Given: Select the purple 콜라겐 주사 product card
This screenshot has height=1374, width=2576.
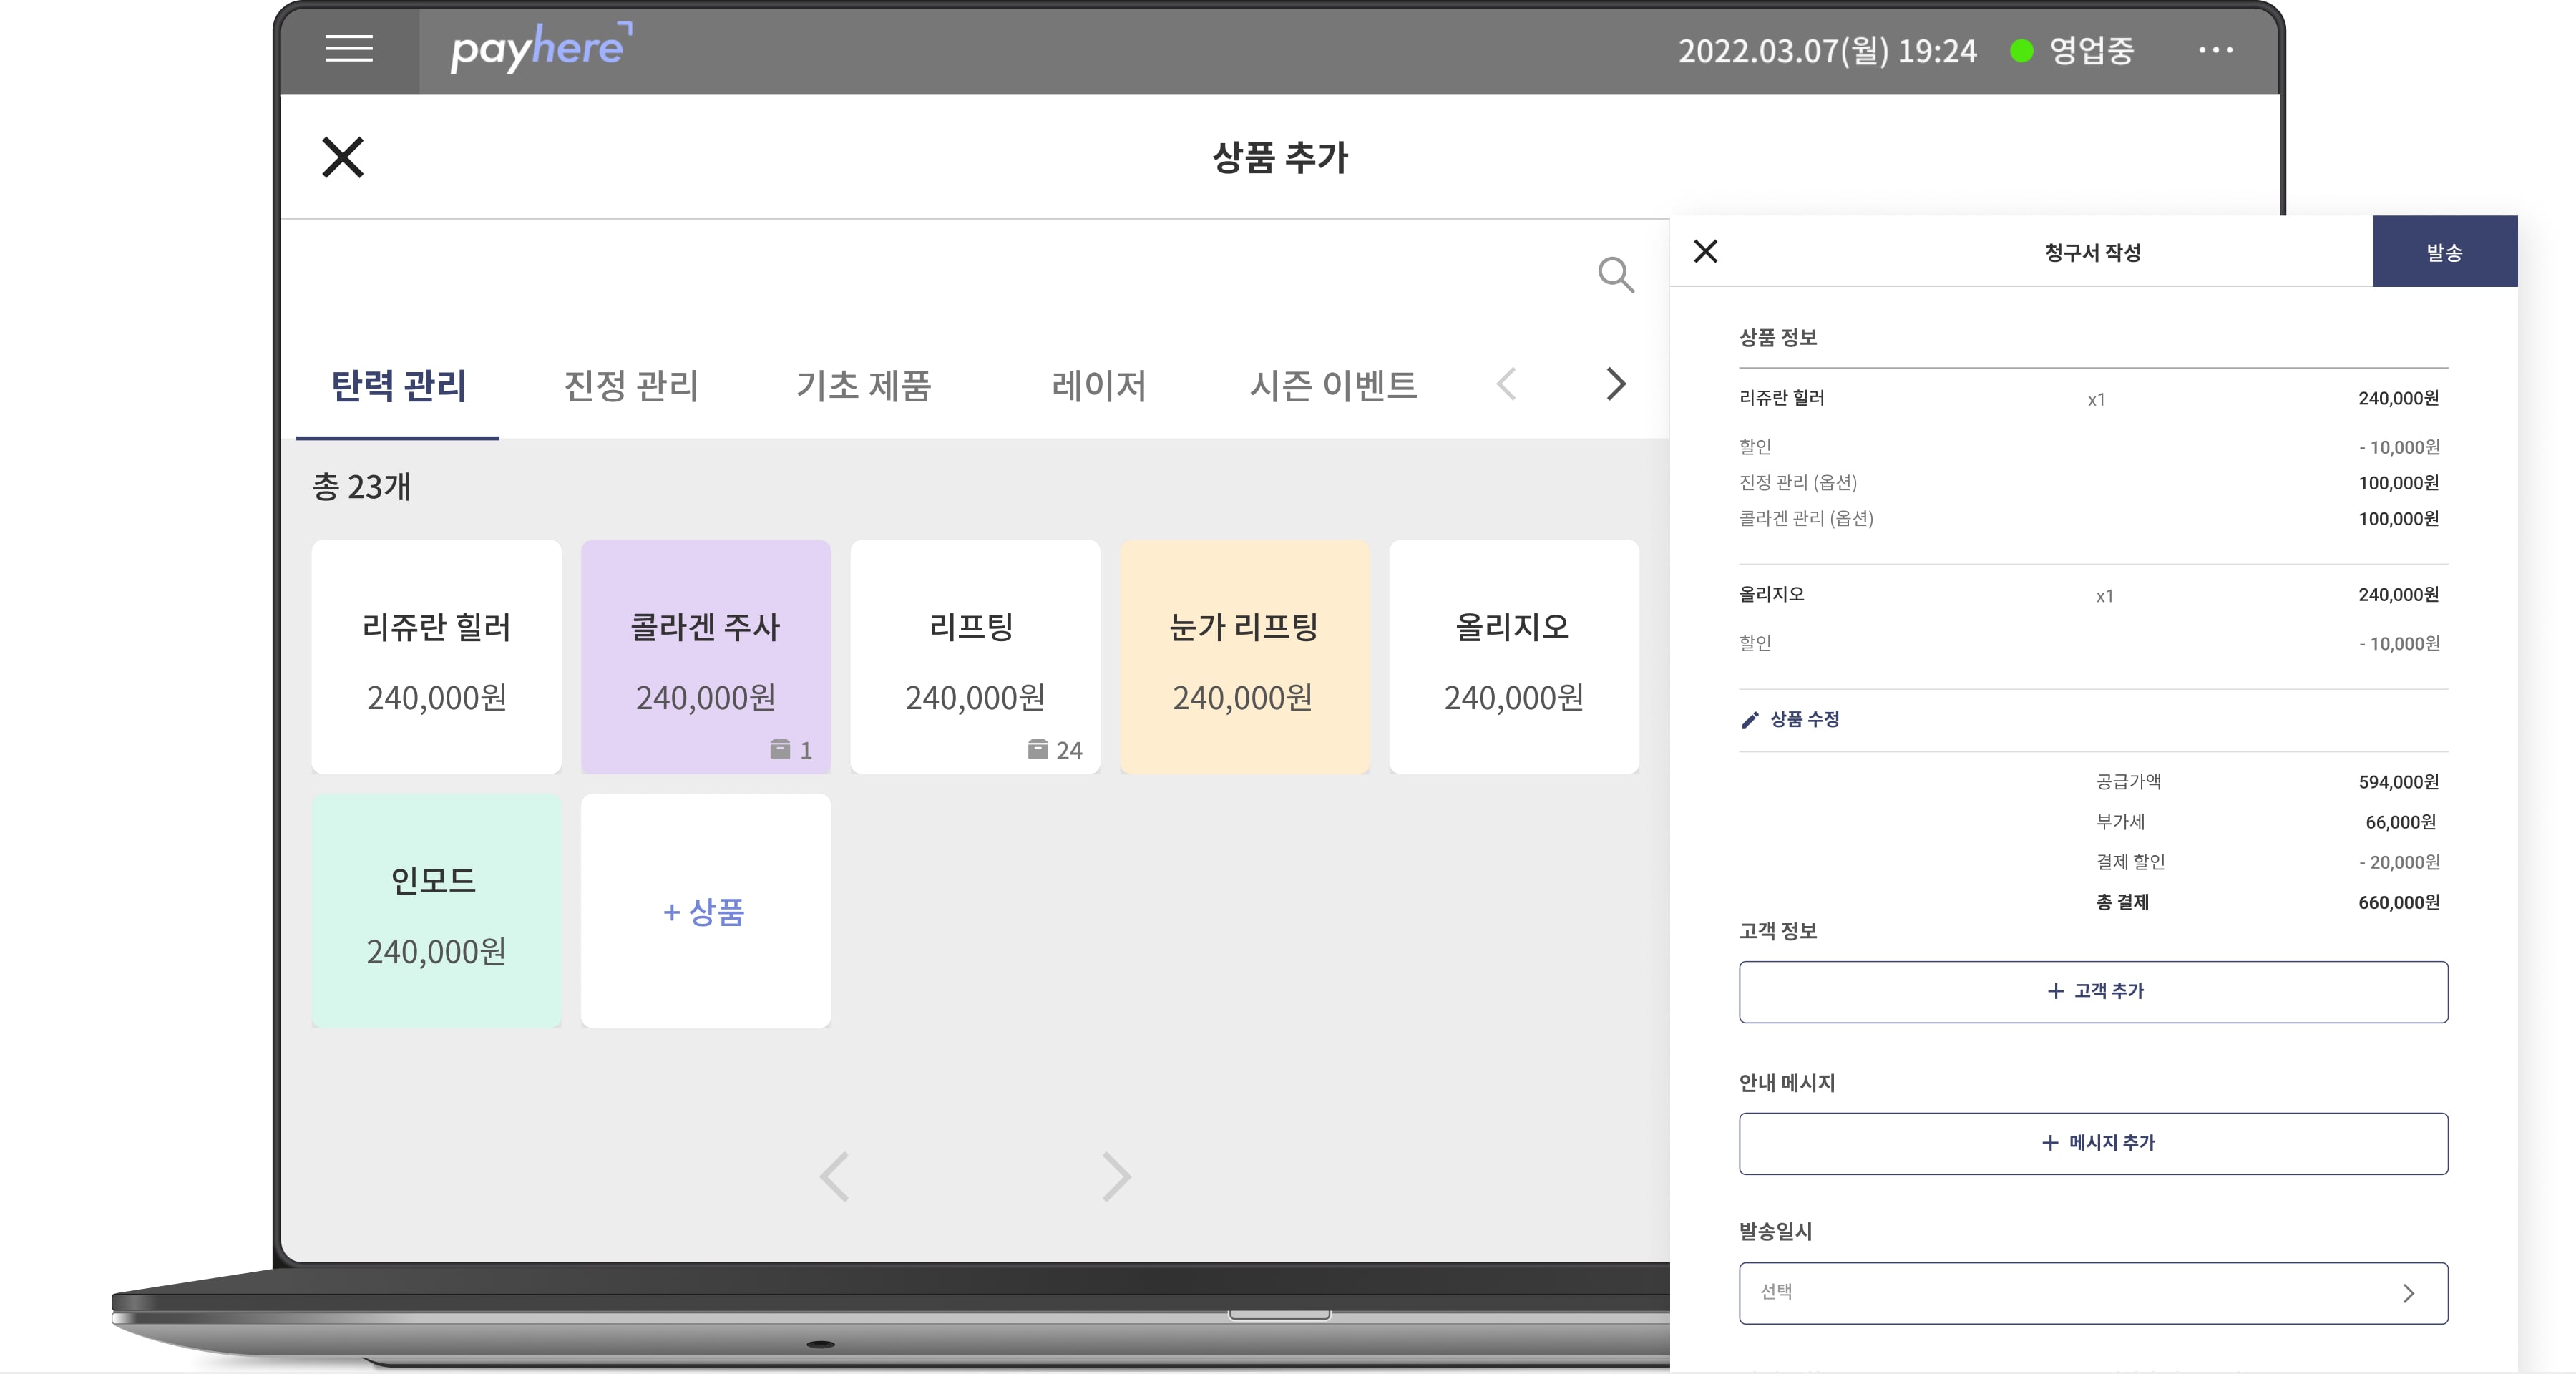Looking at the screenshot, I should click(706, 657).
